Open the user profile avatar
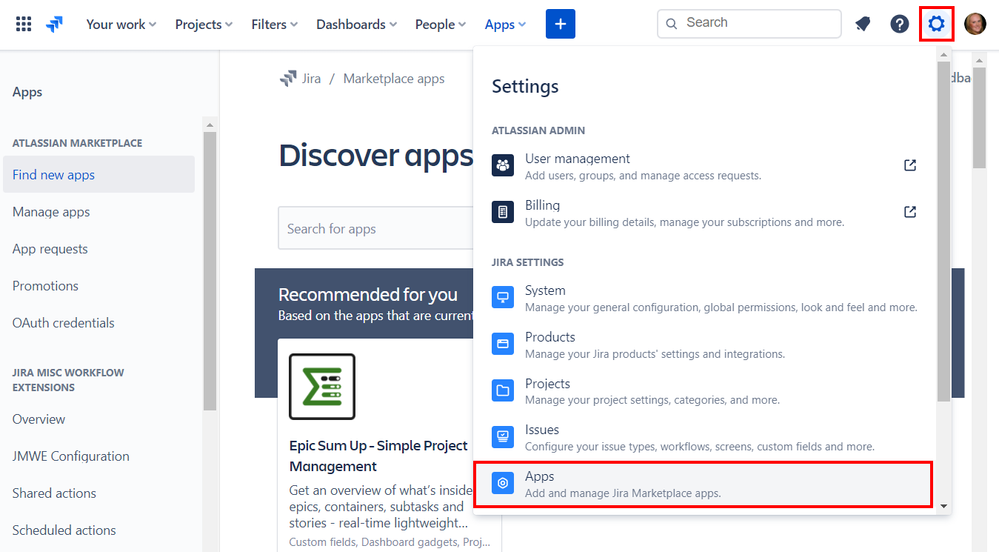 975,24
